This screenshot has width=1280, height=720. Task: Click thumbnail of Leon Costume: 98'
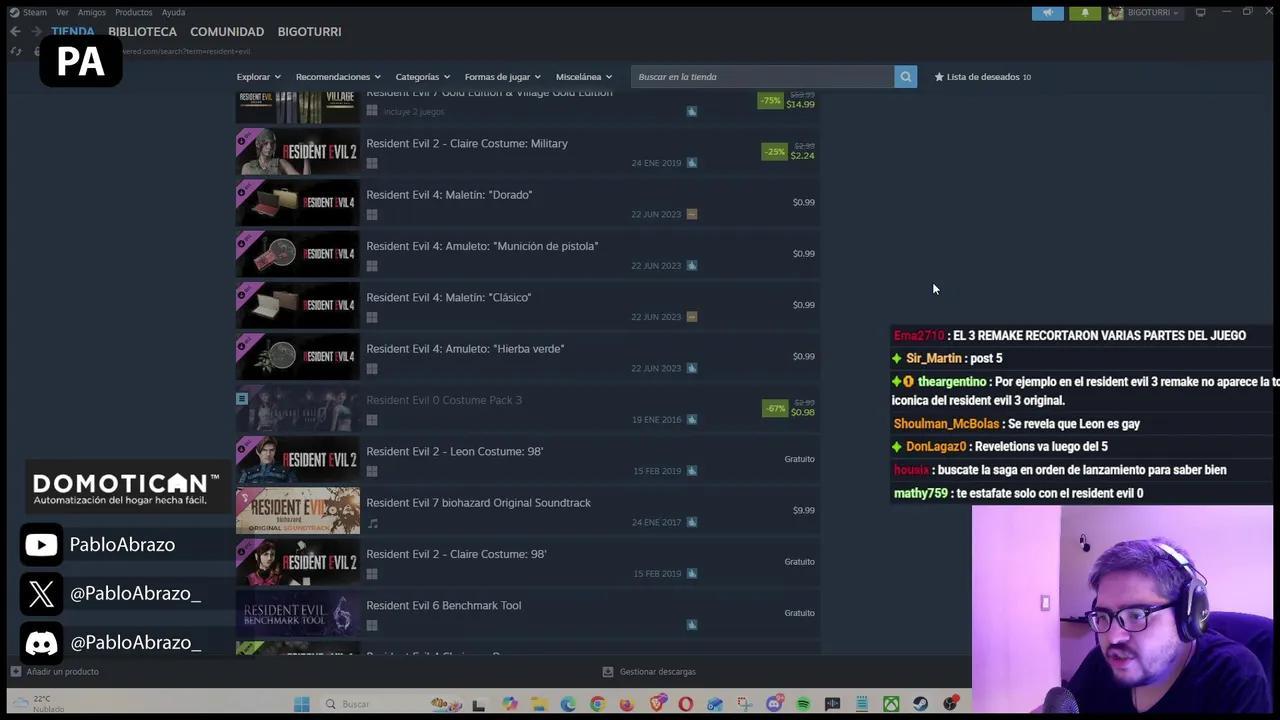coord(297,460)
